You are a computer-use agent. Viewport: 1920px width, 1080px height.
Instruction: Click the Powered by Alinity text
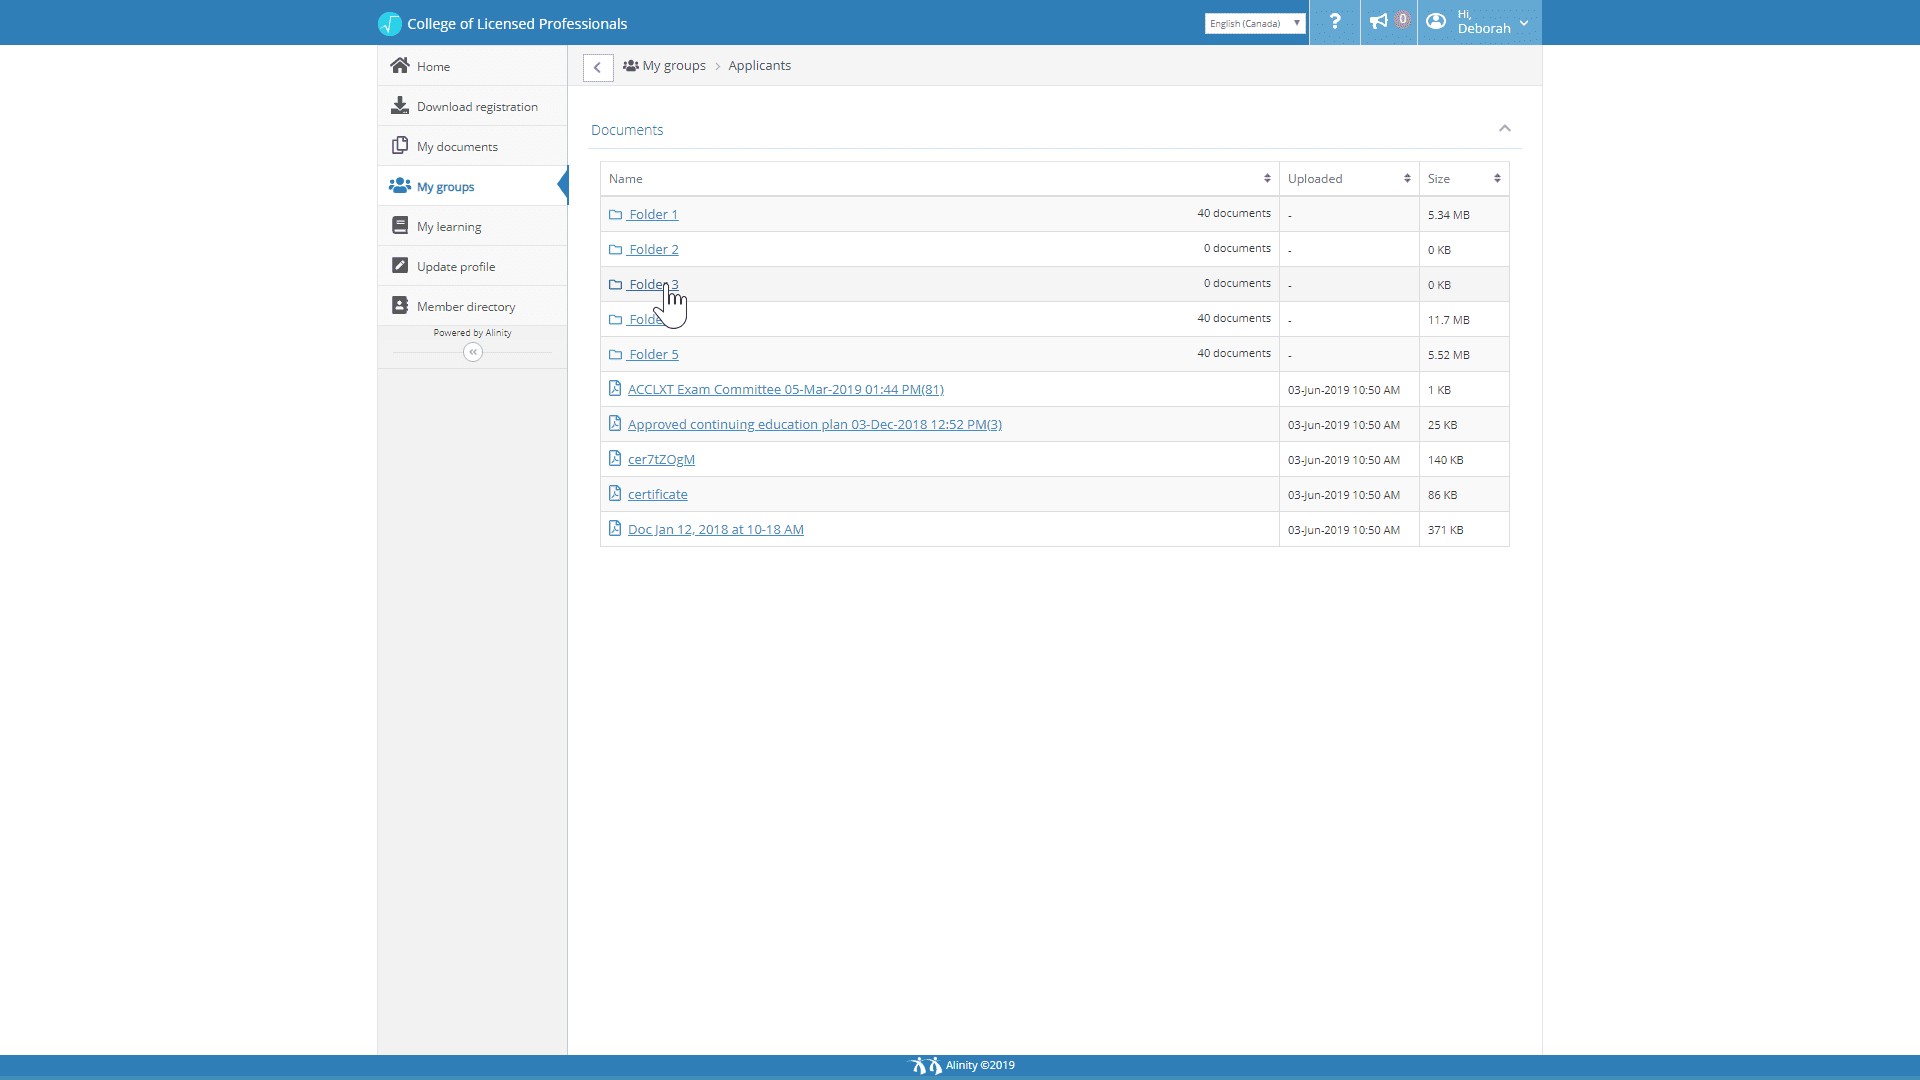[472, 332]
